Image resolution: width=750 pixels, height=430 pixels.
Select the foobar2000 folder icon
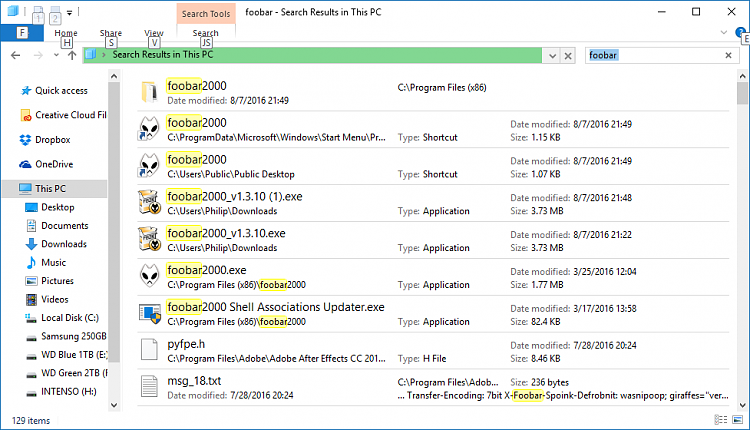(x=149, y=91)
